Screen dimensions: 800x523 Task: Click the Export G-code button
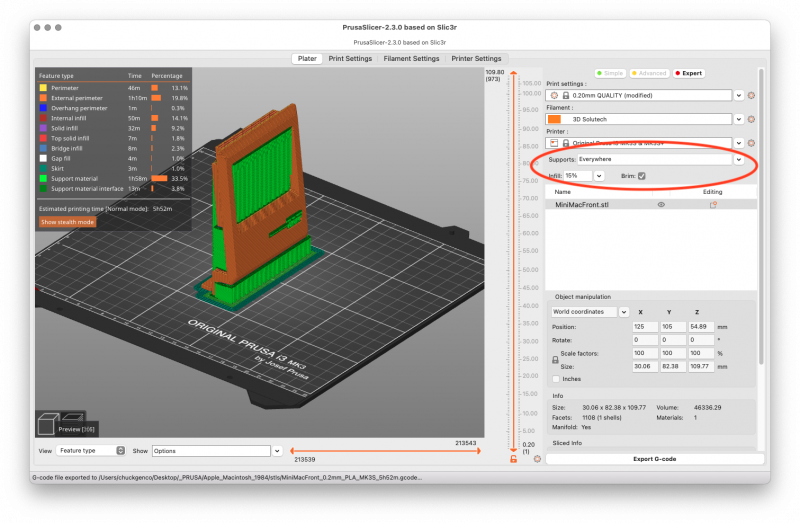click(655, 459)
